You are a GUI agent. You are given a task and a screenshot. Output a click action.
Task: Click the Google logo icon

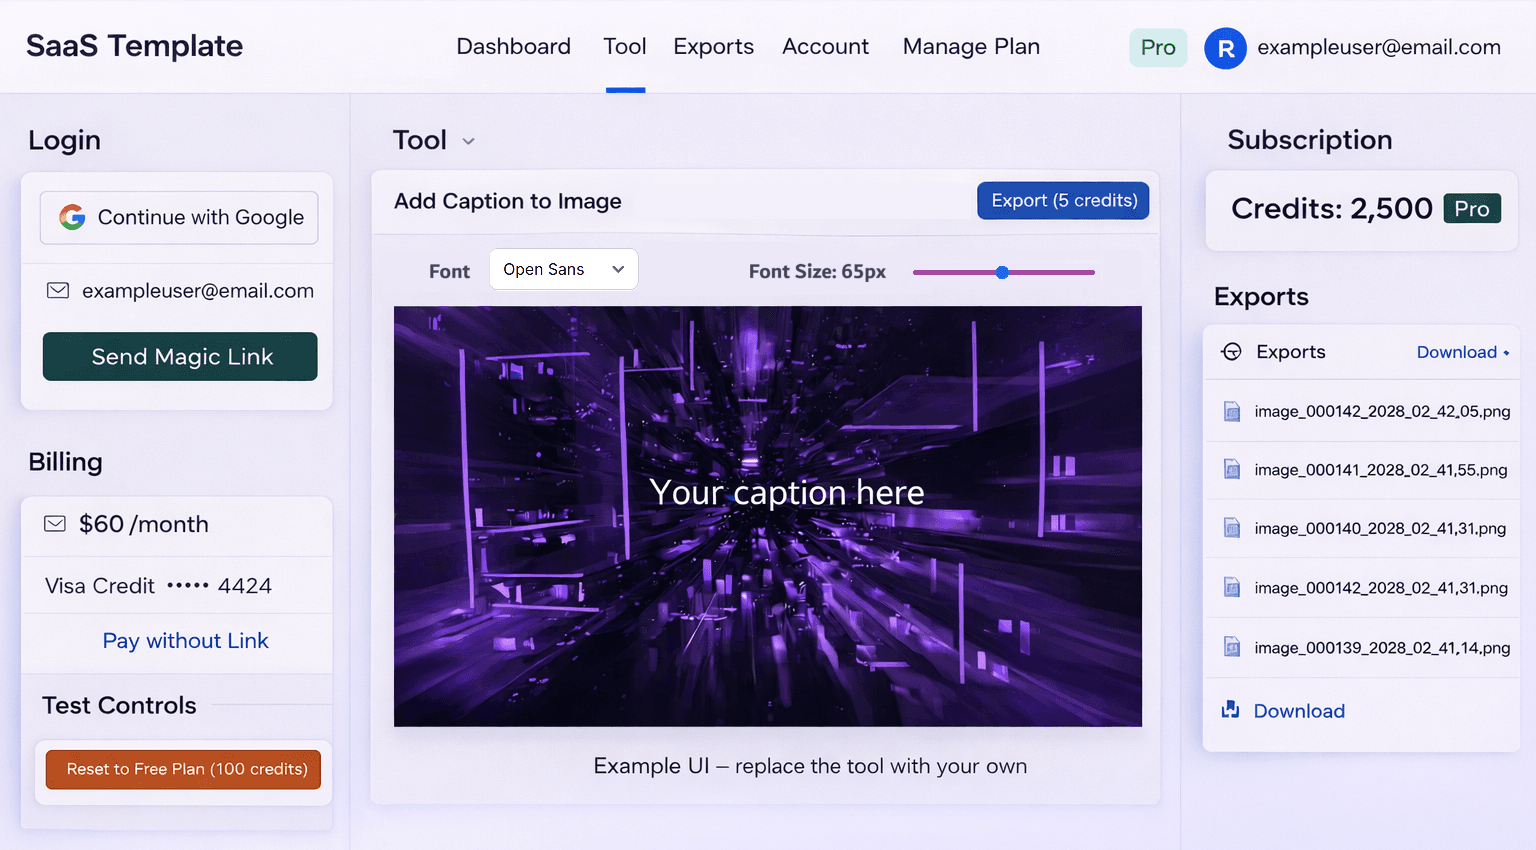click(70, 217)
